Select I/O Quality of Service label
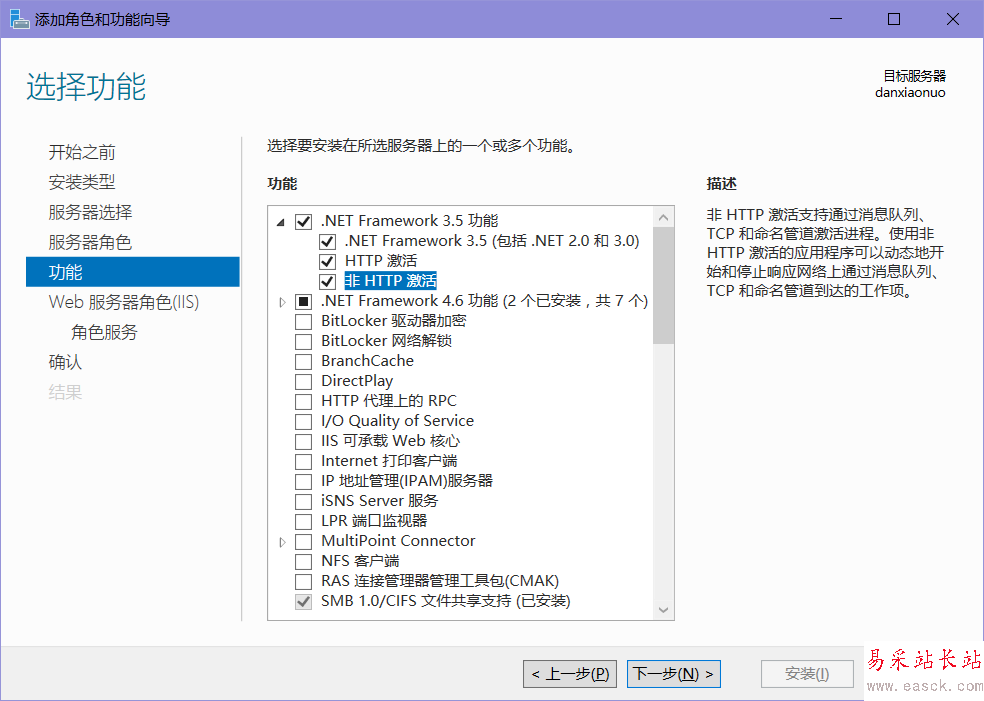Image resolution: width=984 pixels, height=701 pixels. pos(397,420)
